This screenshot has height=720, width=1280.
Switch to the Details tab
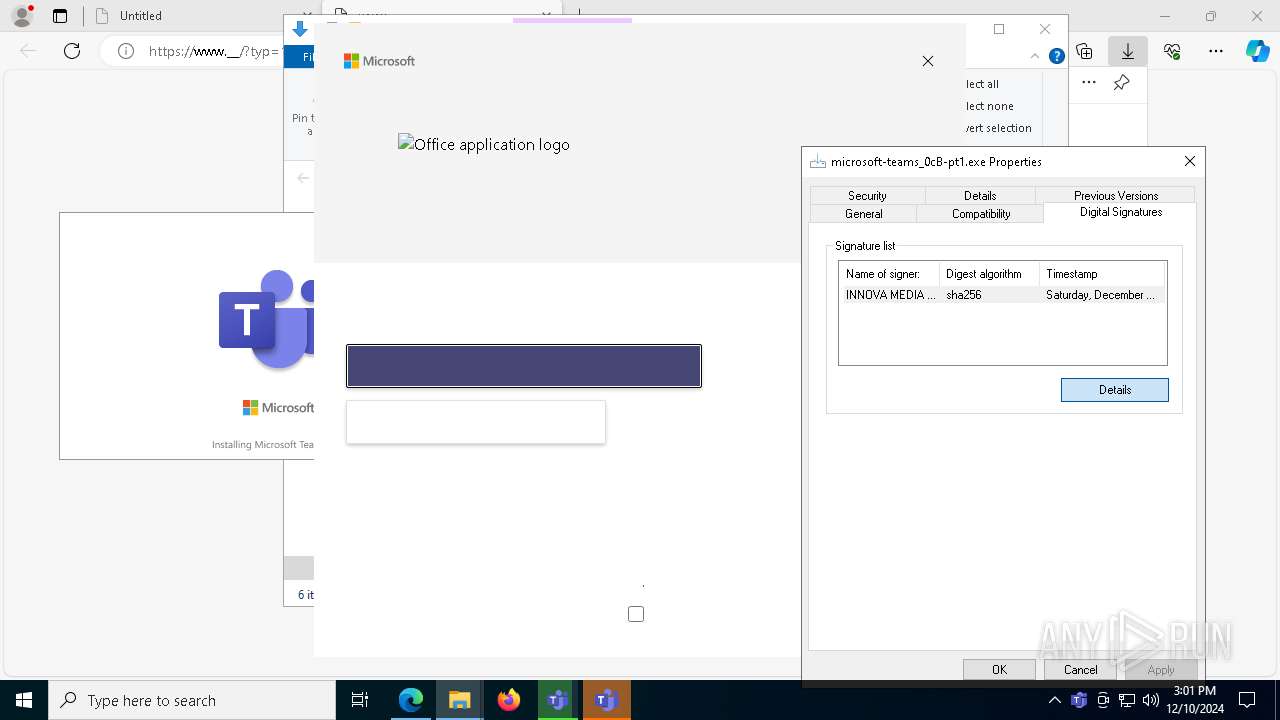(x=980, y=196)
